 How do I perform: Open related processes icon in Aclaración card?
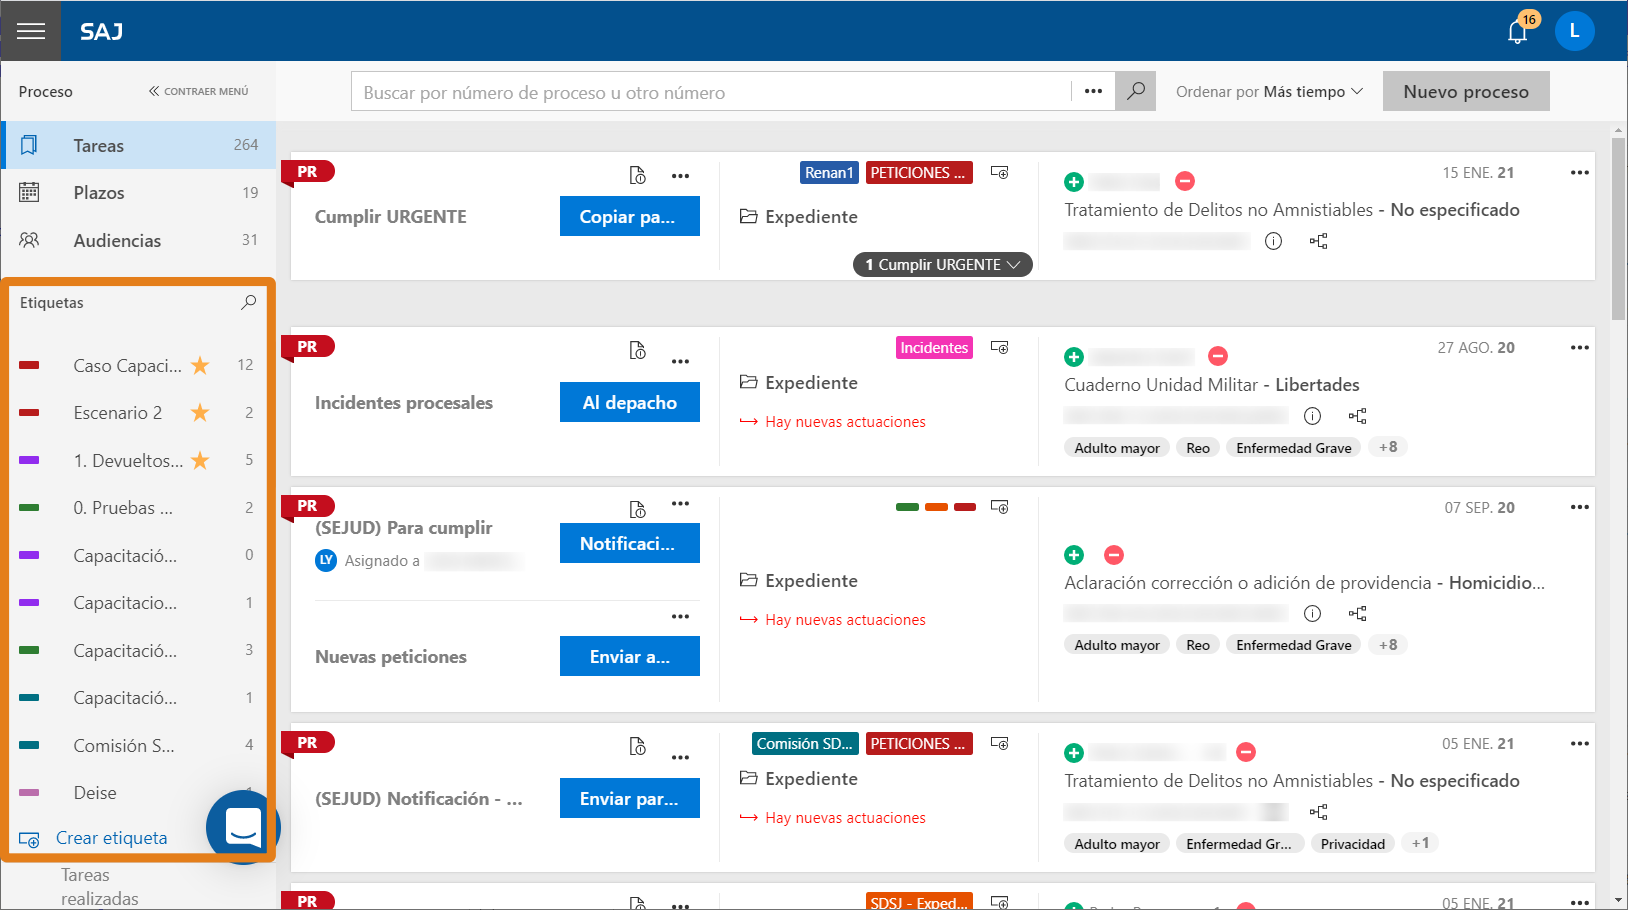click(1357, 613)
